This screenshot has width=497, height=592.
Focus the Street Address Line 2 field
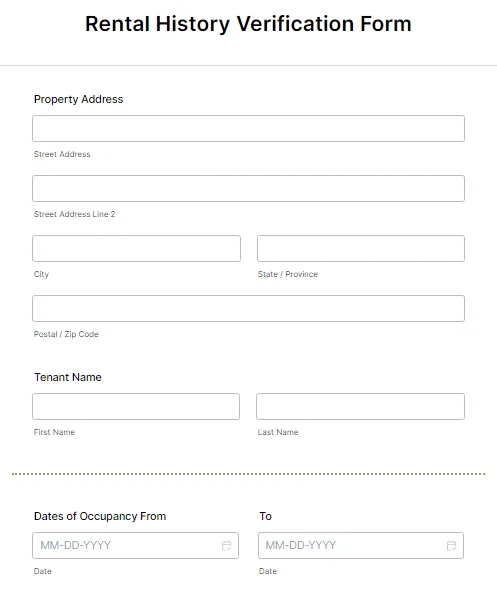point(248,188)
